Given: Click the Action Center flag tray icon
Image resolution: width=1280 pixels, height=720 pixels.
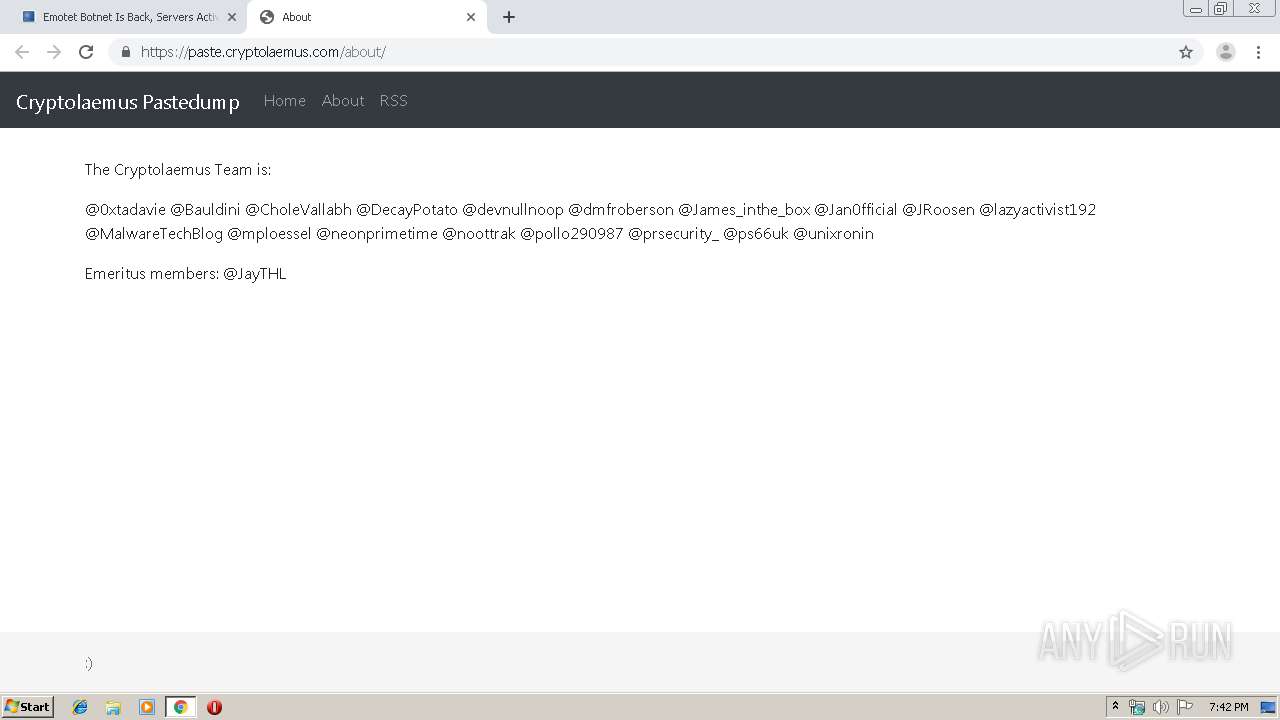Looking at the screenshot, I should click(x=1185, y=707).
